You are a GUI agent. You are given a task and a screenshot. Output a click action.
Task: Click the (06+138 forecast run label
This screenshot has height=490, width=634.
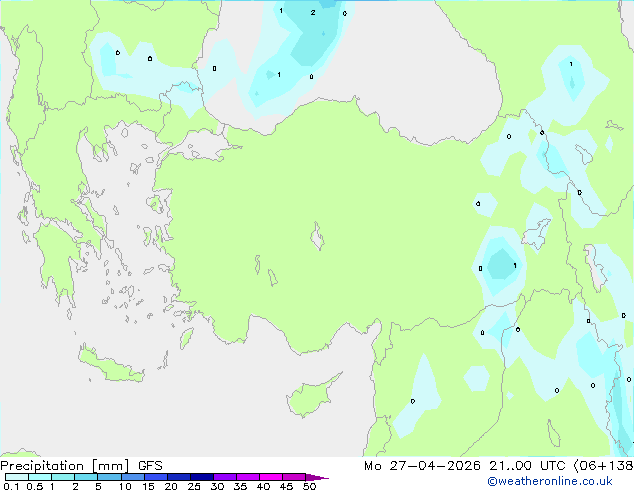click(x=604, y=466)
